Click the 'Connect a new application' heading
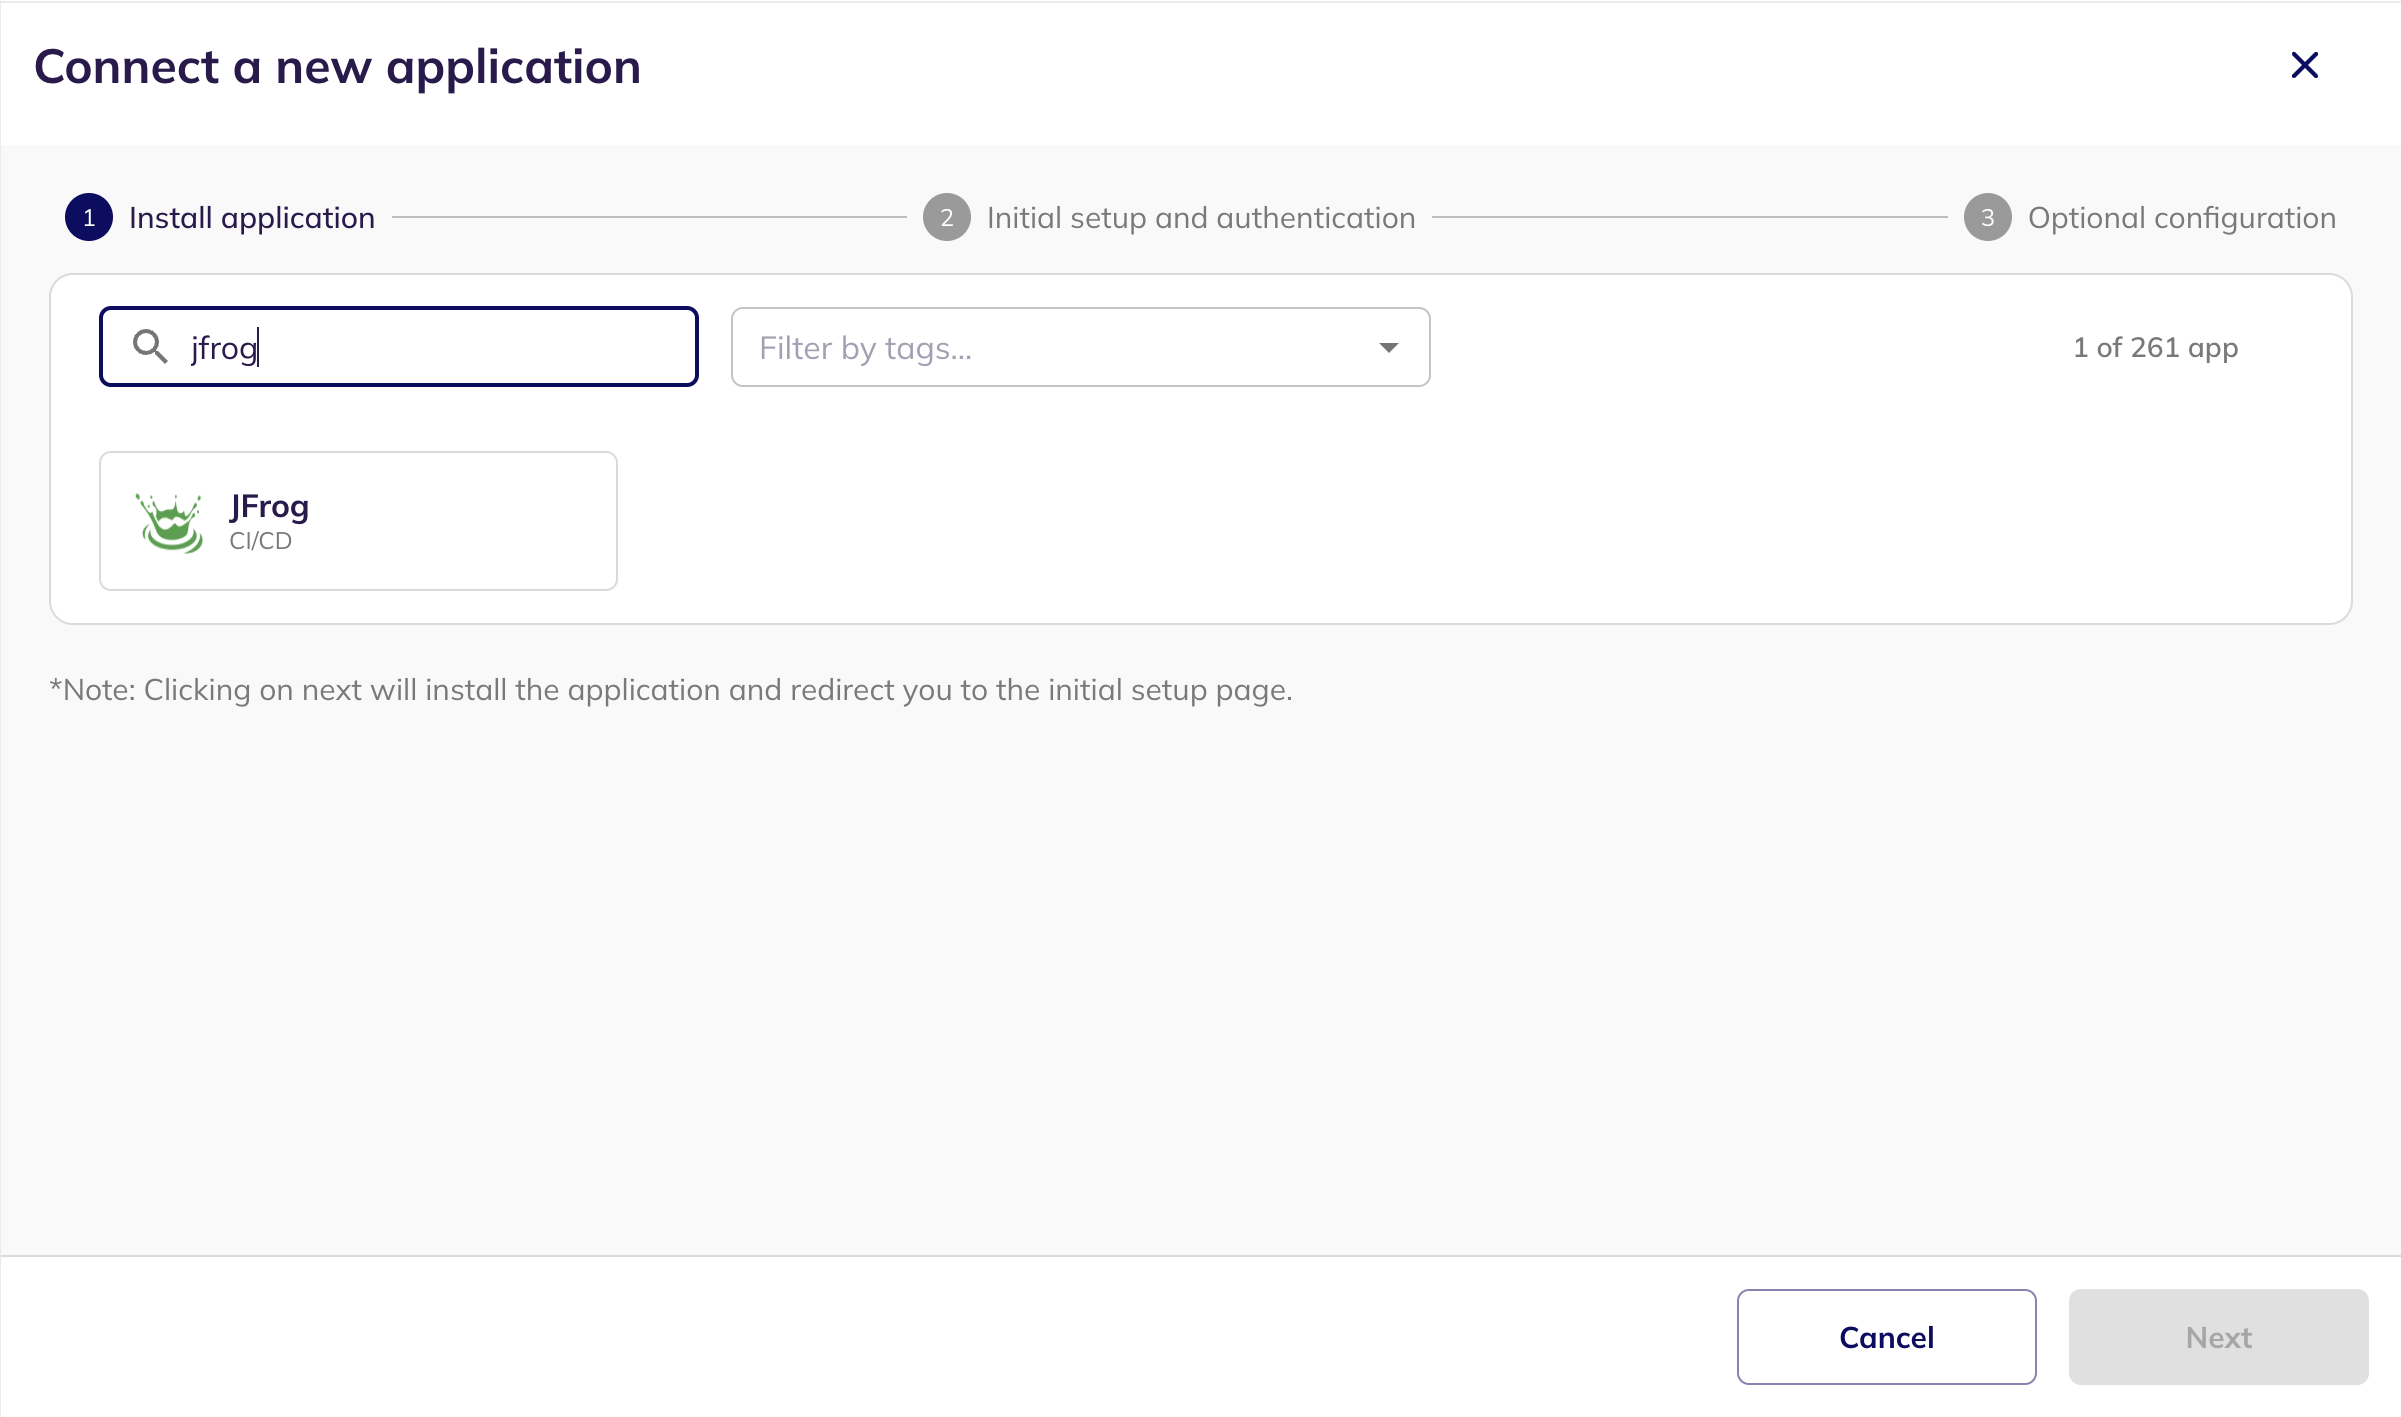Screen dimensions: 2401x1417 pyautogui.click(x=337, y=68)
